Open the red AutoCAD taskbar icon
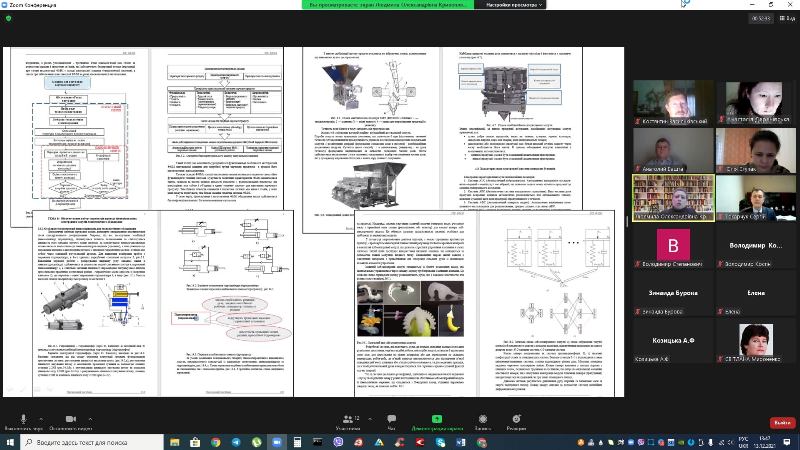Viewport: 800px width, 450px height. click(358, 442)
